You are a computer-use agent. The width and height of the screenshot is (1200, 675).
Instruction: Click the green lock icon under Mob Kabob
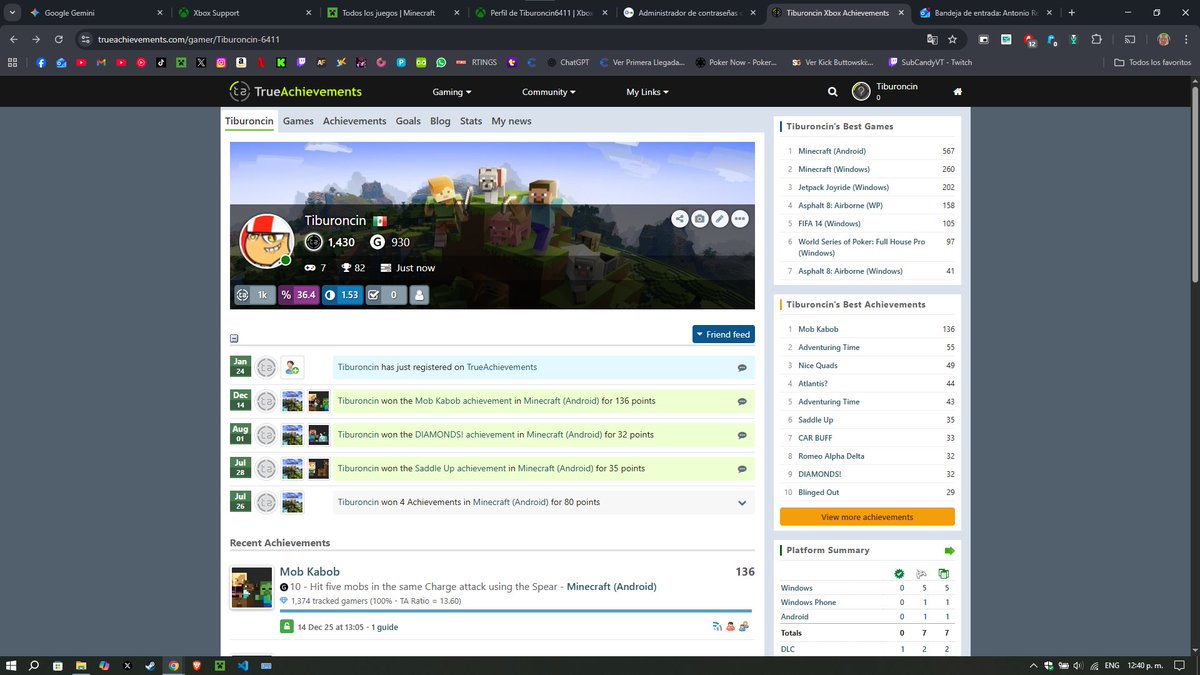(287, 627)
